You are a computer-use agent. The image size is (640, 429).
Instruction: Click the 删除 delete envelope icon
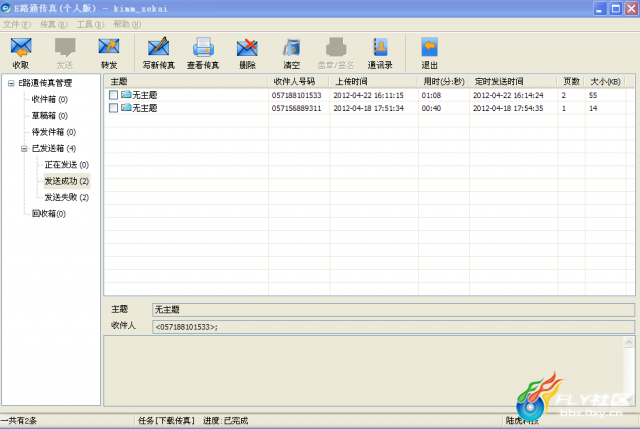[247, 47]
